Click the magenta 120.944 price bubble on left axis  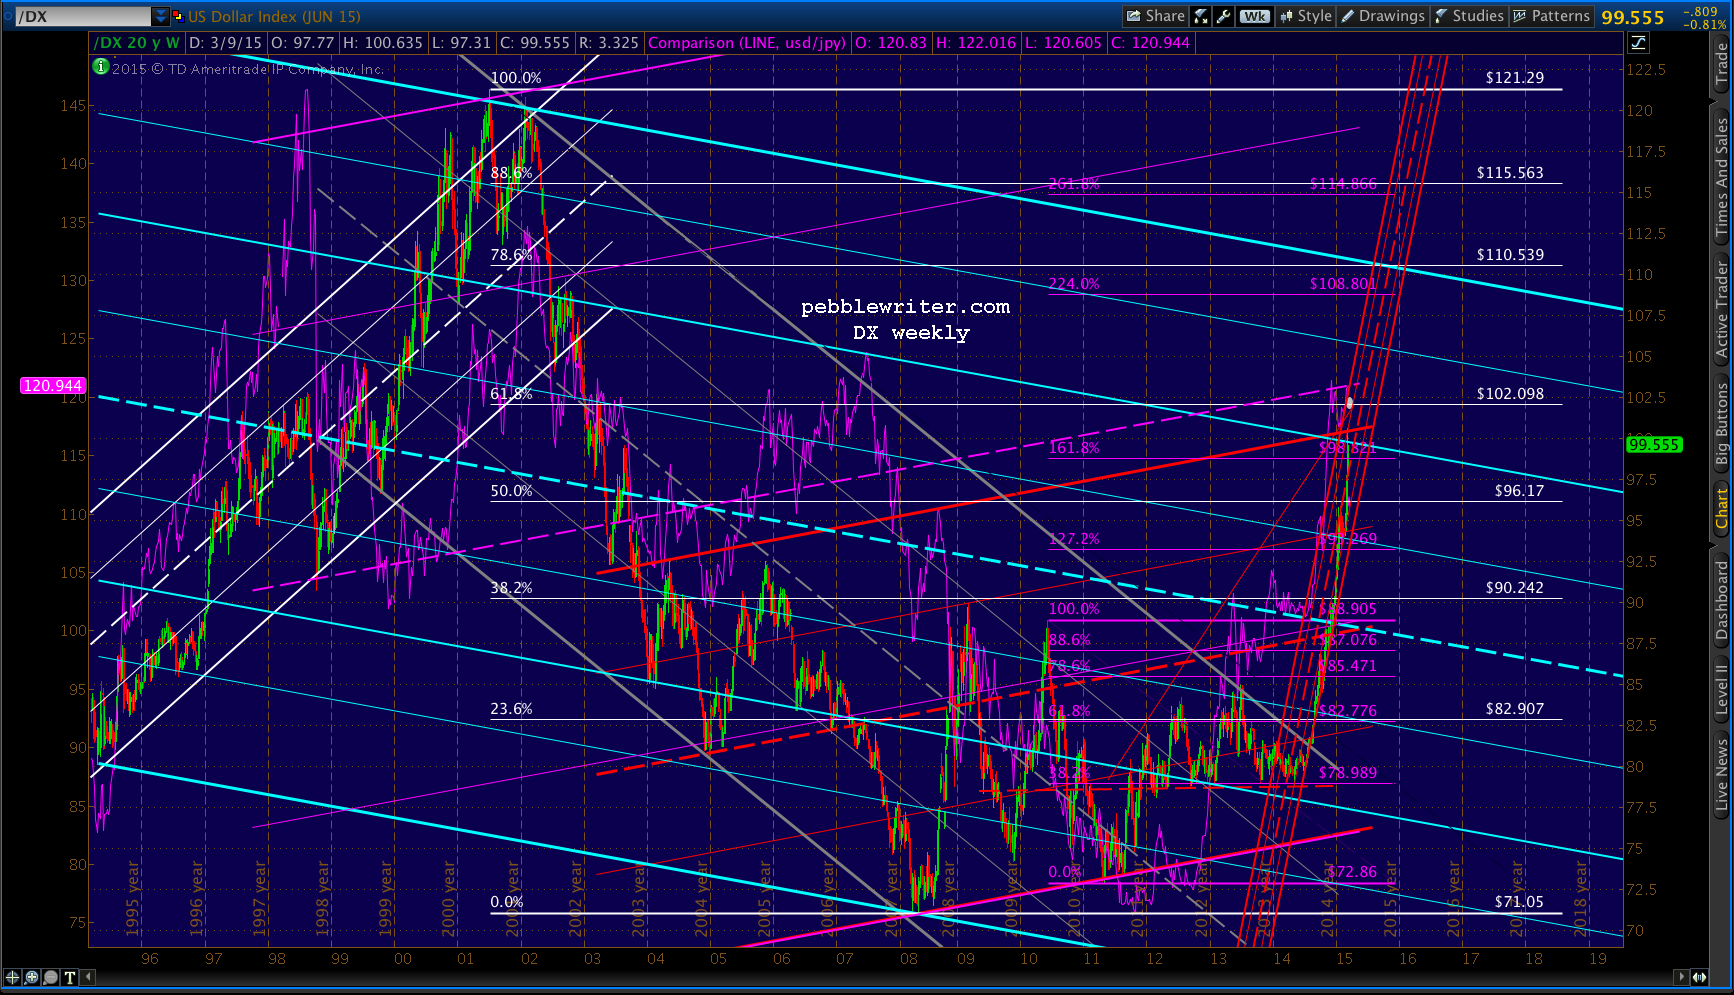pos(53,385)
